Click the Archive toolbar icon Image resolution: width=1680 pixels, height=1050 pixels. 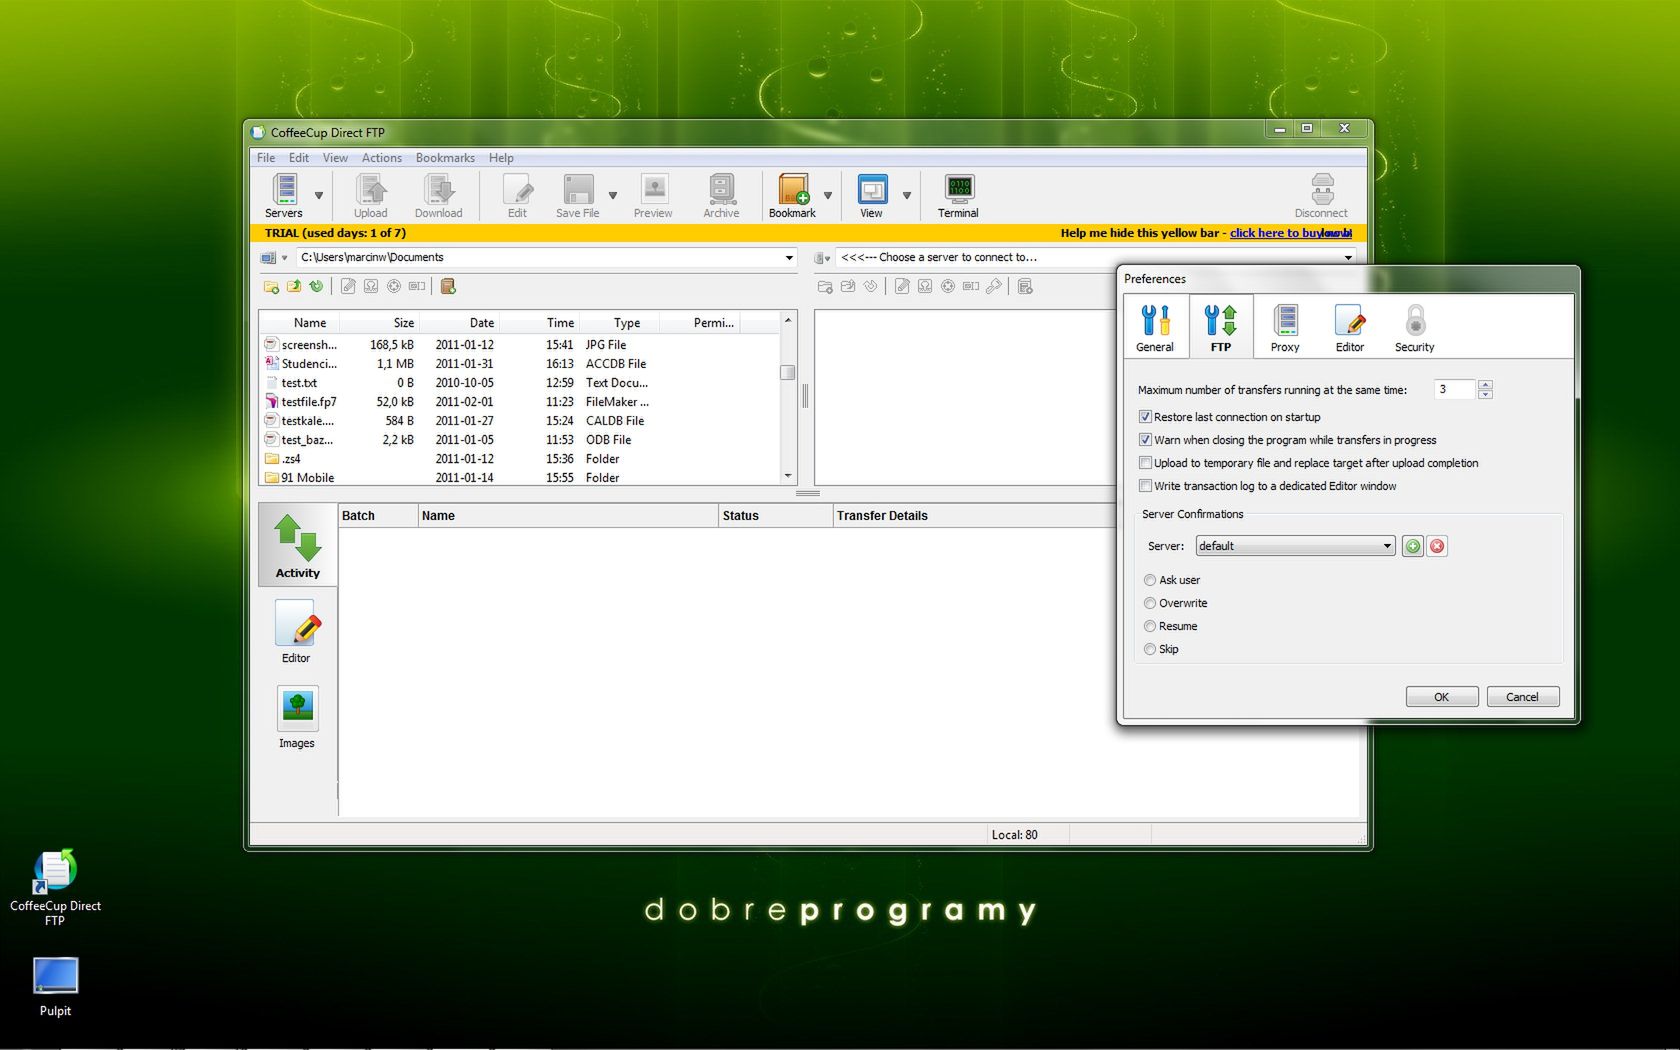click(x=721, y=195)
